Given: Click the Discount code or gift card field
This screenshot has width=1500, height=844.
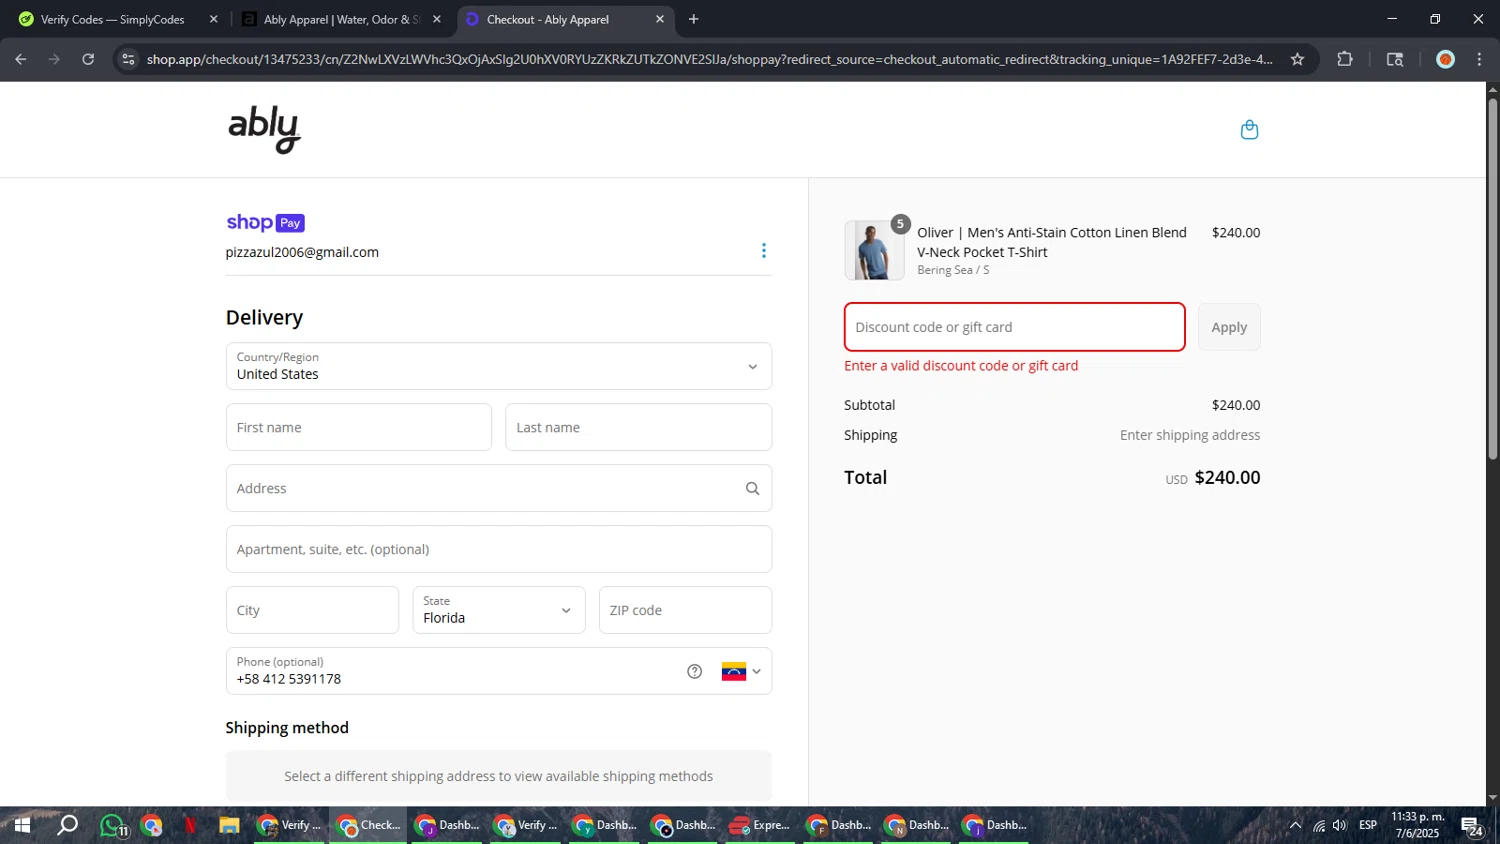Looking at the screenshot, I should 1015,327.
